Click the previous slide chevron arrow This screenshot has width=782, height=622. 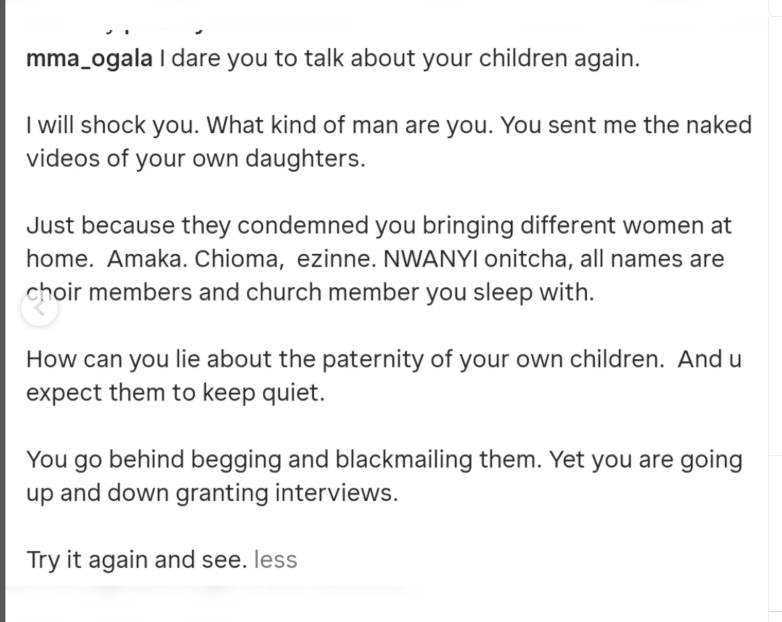click(39, 308)
